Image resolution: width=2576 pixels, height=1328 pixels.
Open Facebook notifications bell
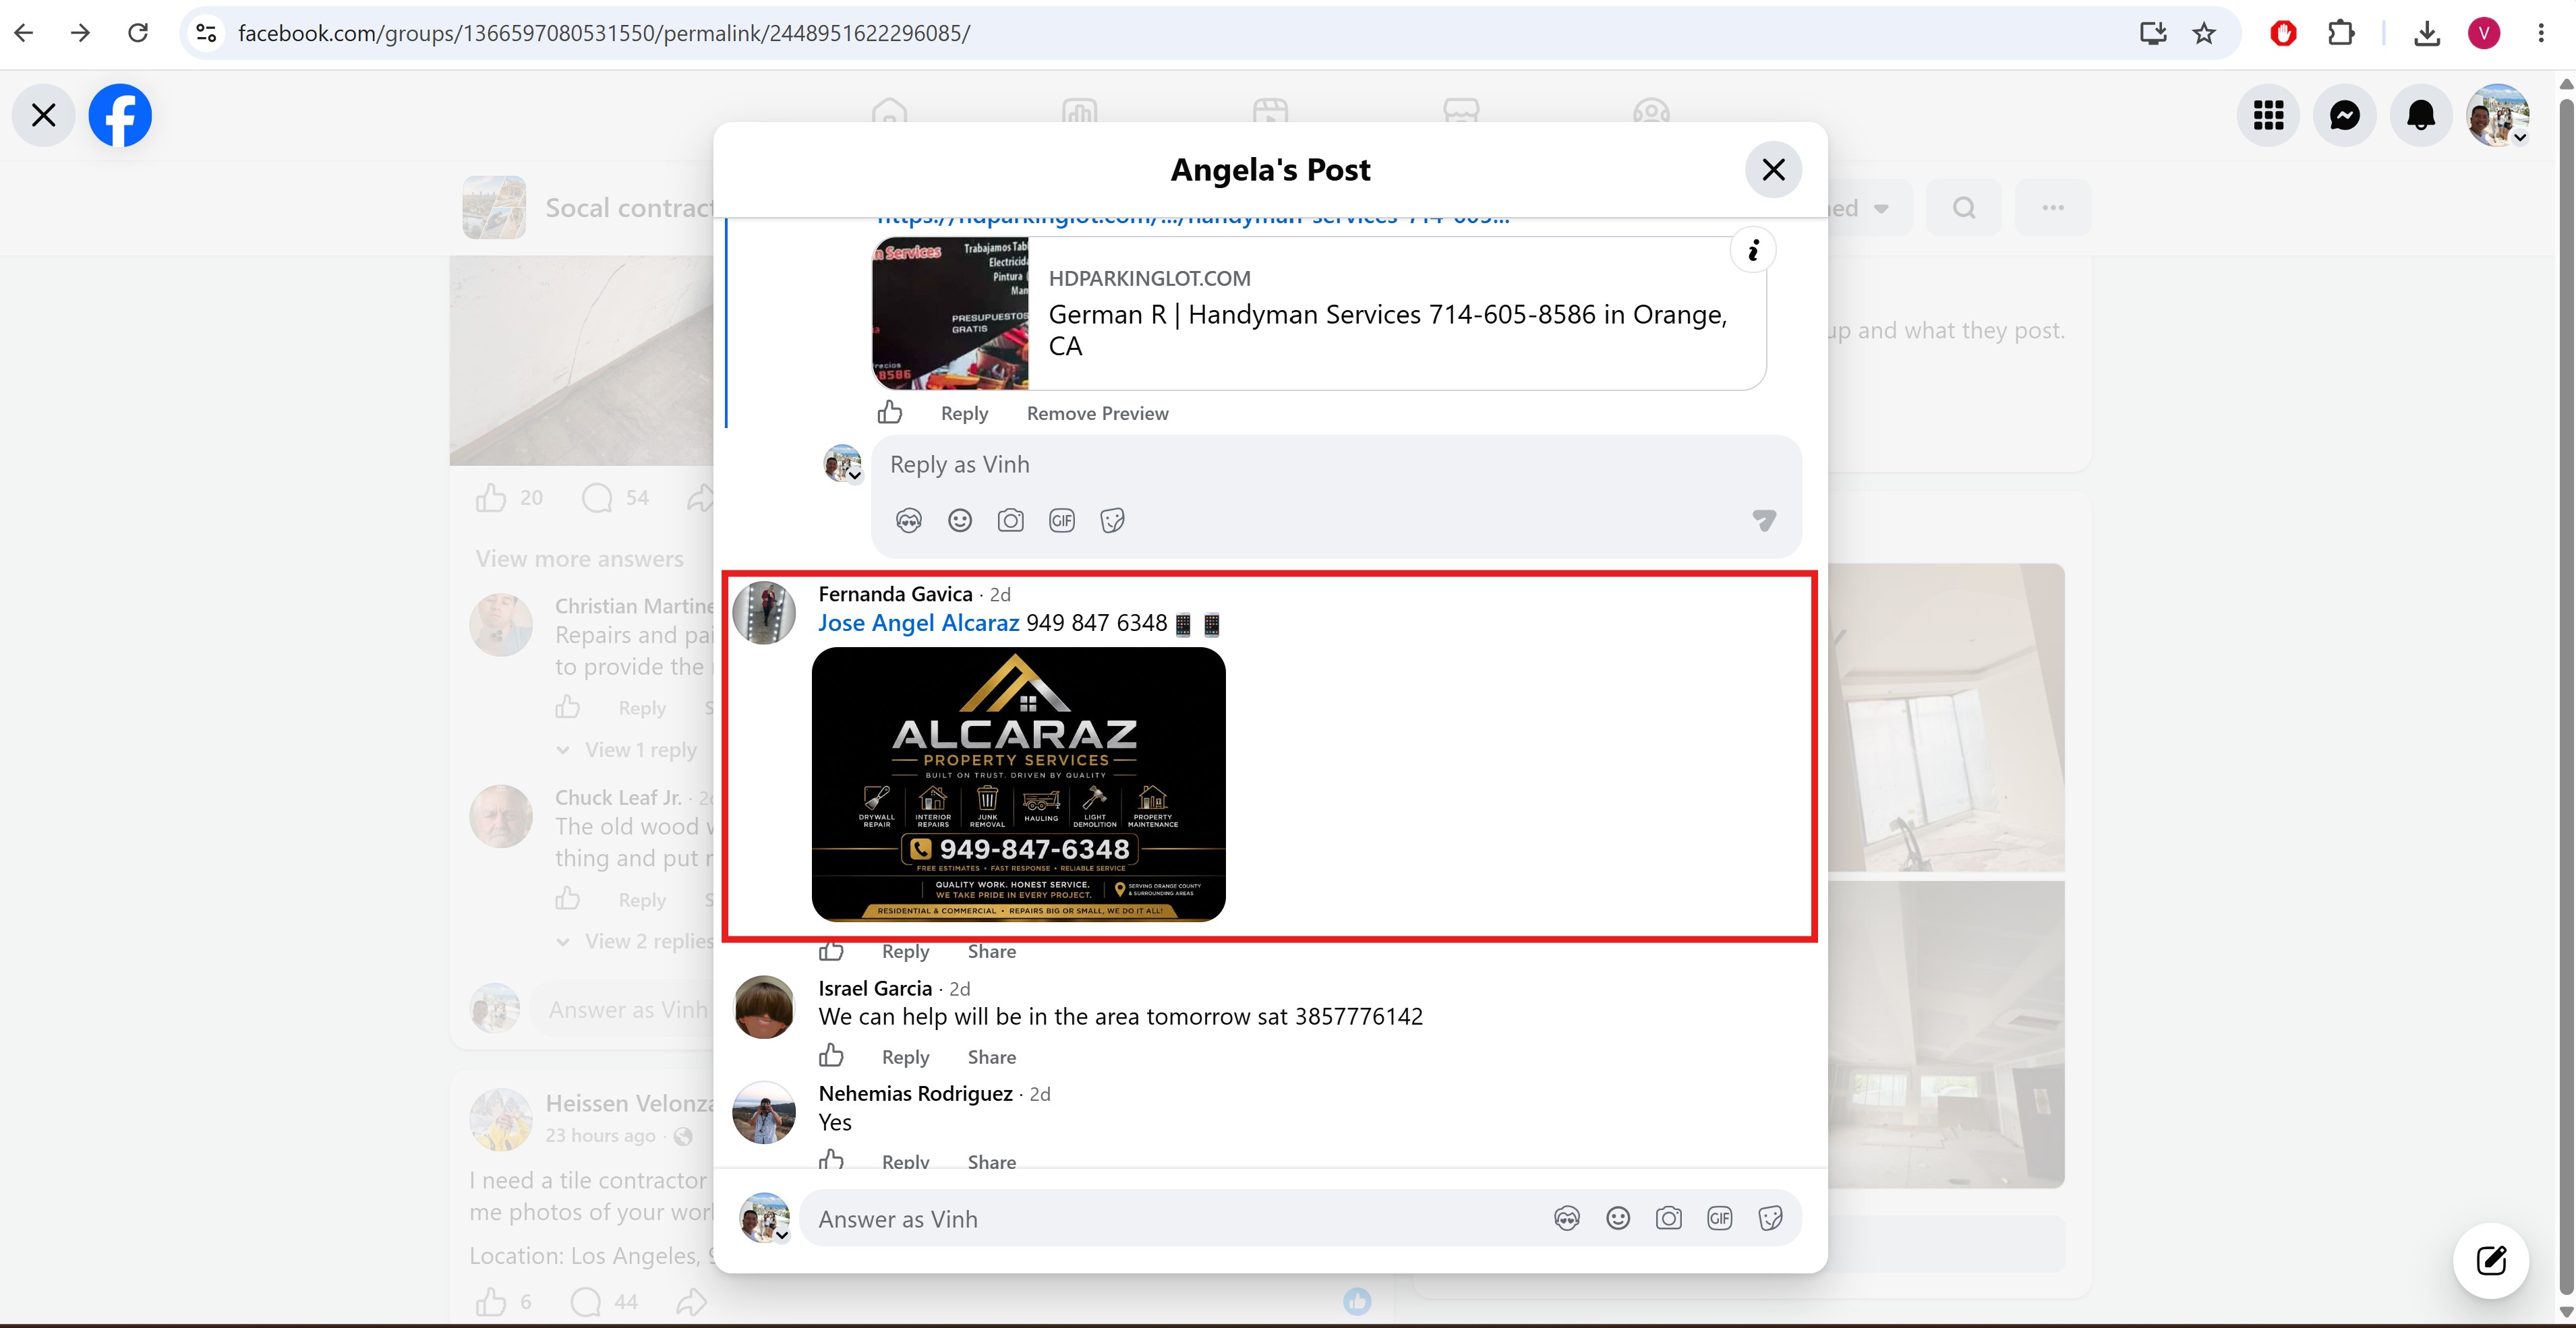tap(2421, 115)
